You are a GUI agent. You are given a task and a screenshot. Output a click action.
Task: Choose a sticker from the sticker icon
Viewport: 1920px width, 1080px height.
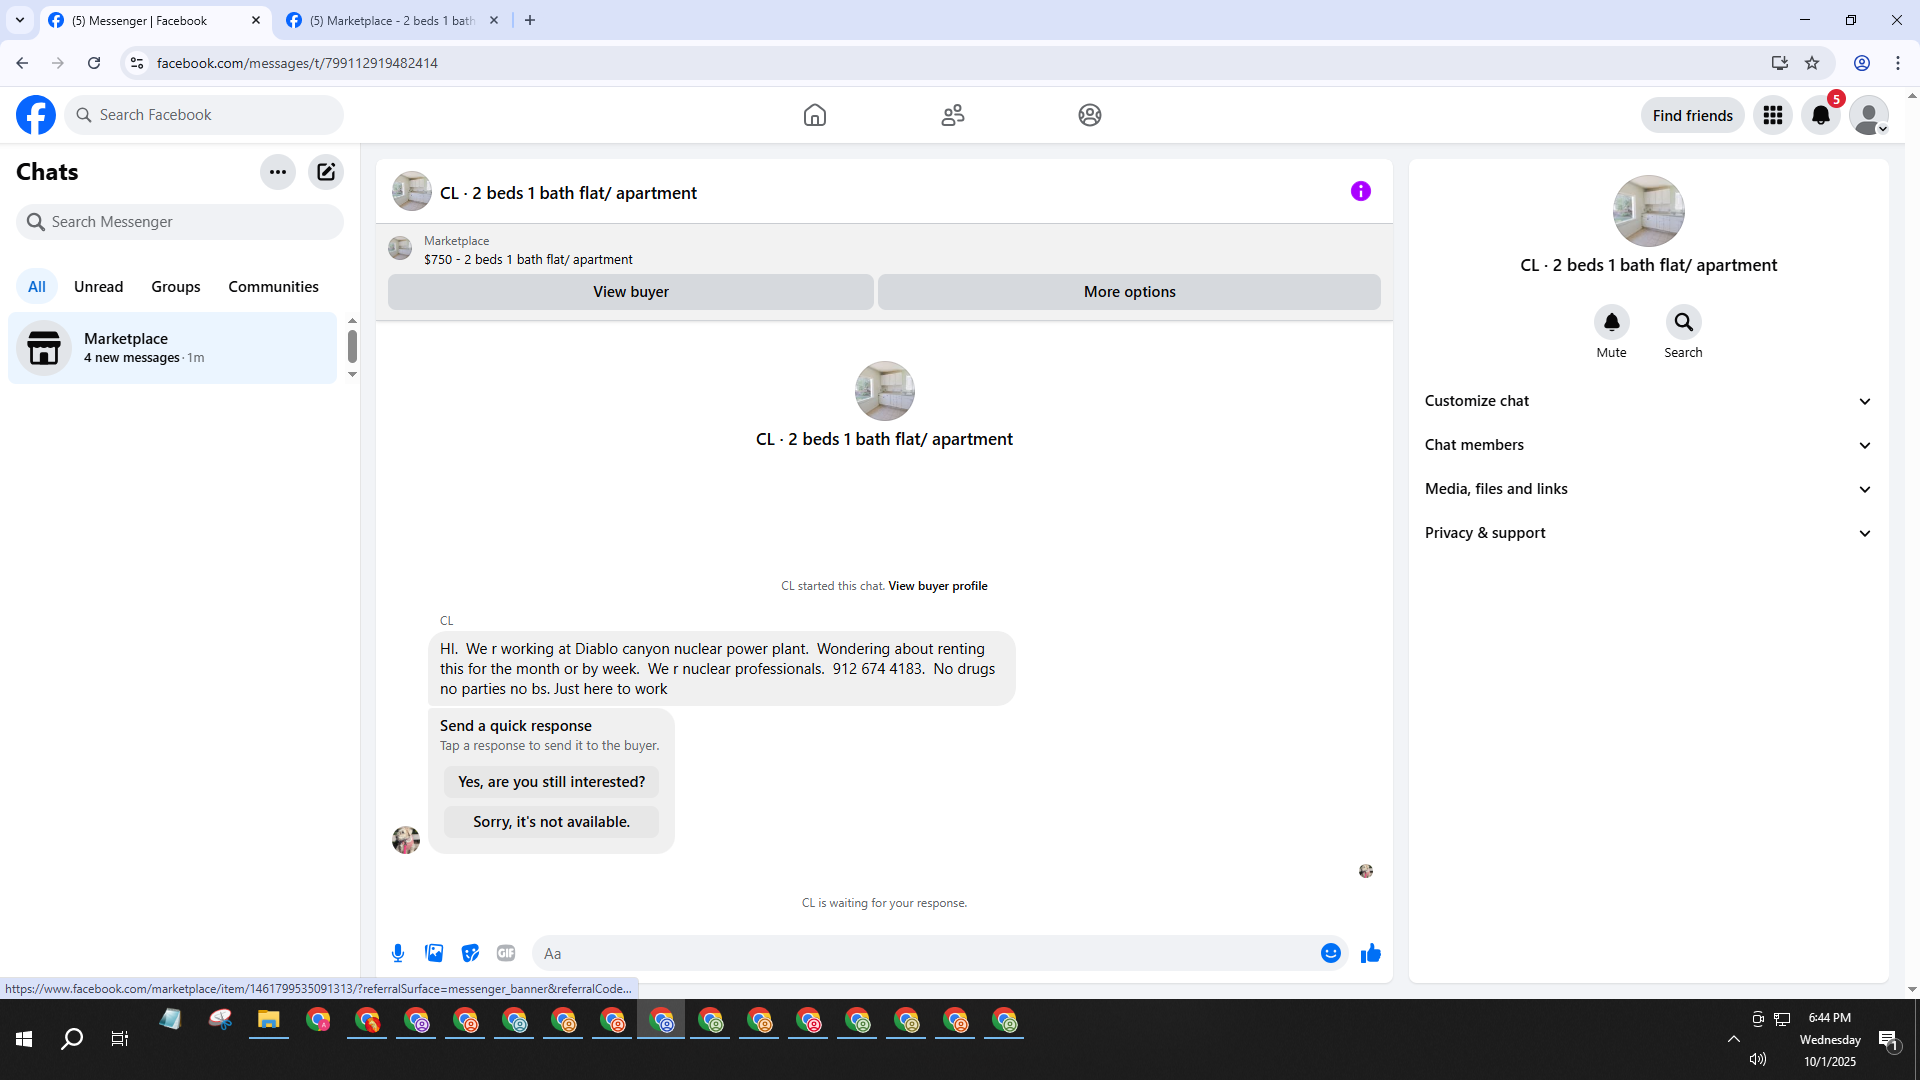[x=470, y=953]
